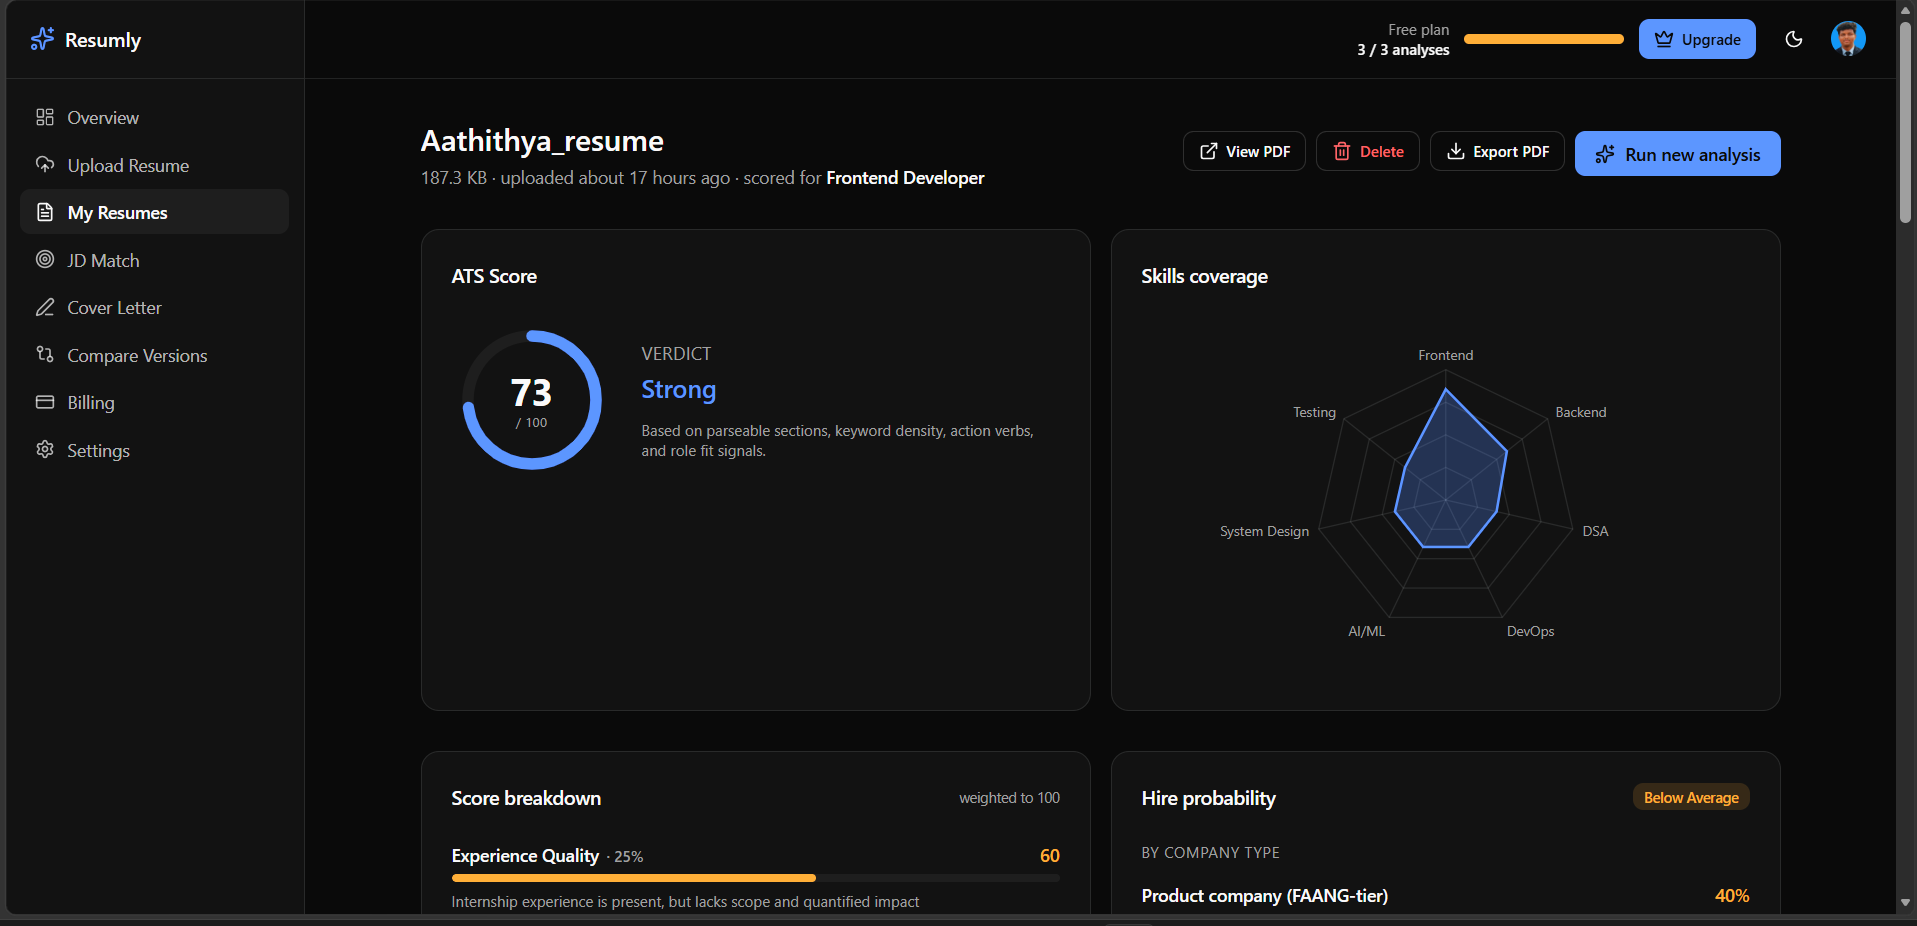Click the sparkle icon on Run new analysis
The height and width of the screenshot is (926, 1917).
tap(1605, 154)
